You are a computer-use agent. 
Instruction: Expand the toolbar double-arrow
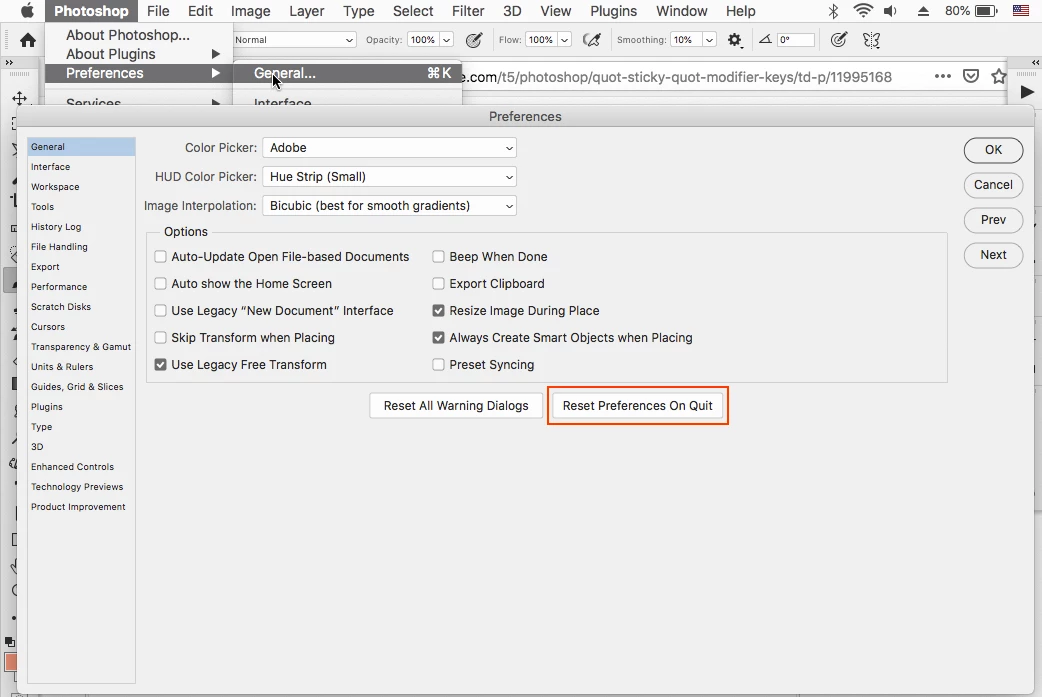9,62
